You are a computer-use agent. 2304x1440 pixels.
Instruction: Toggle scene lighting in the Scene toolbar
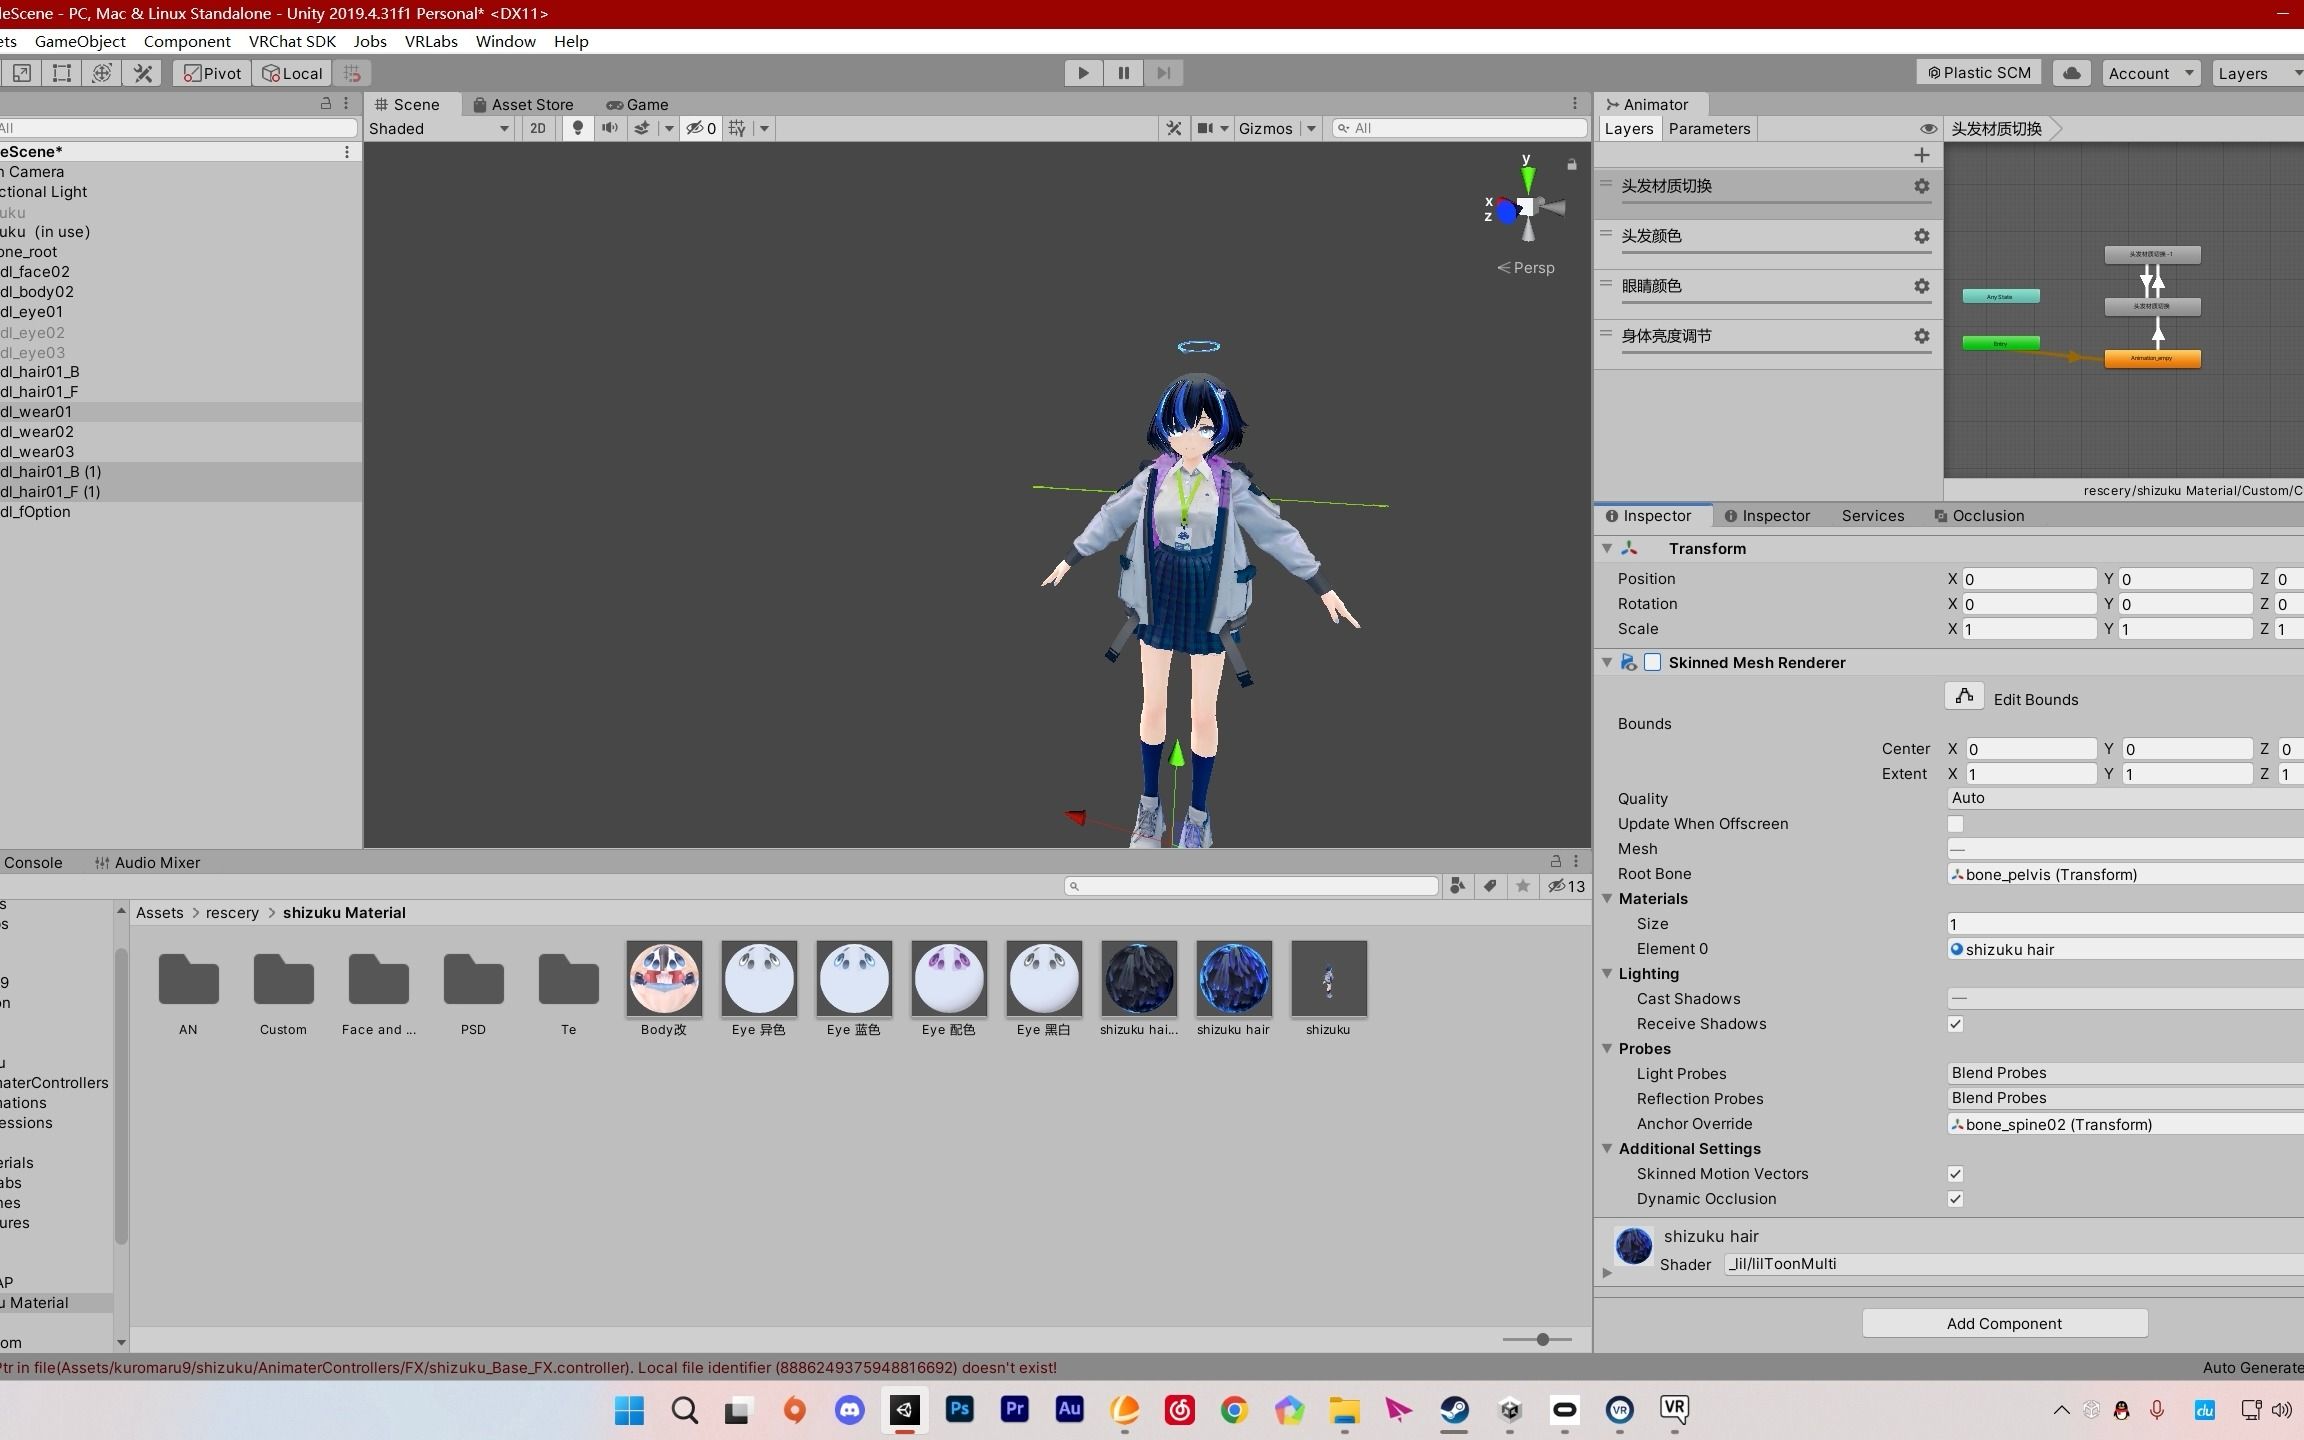point(578,128)
